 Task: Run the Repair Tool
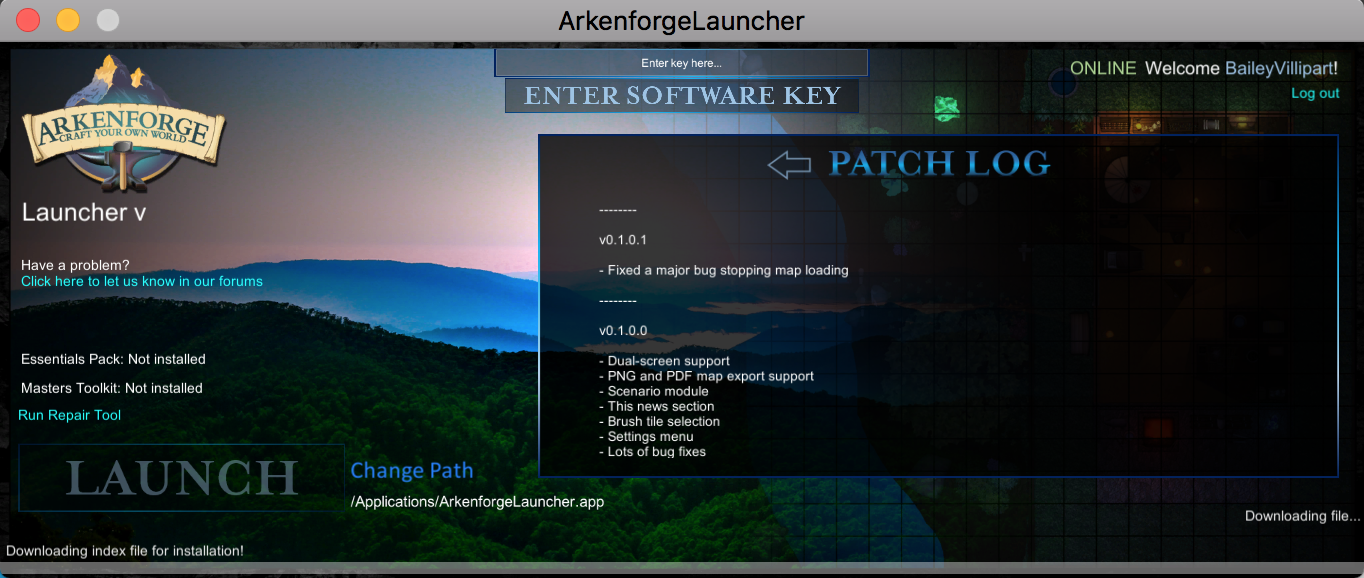pos(70,415)
